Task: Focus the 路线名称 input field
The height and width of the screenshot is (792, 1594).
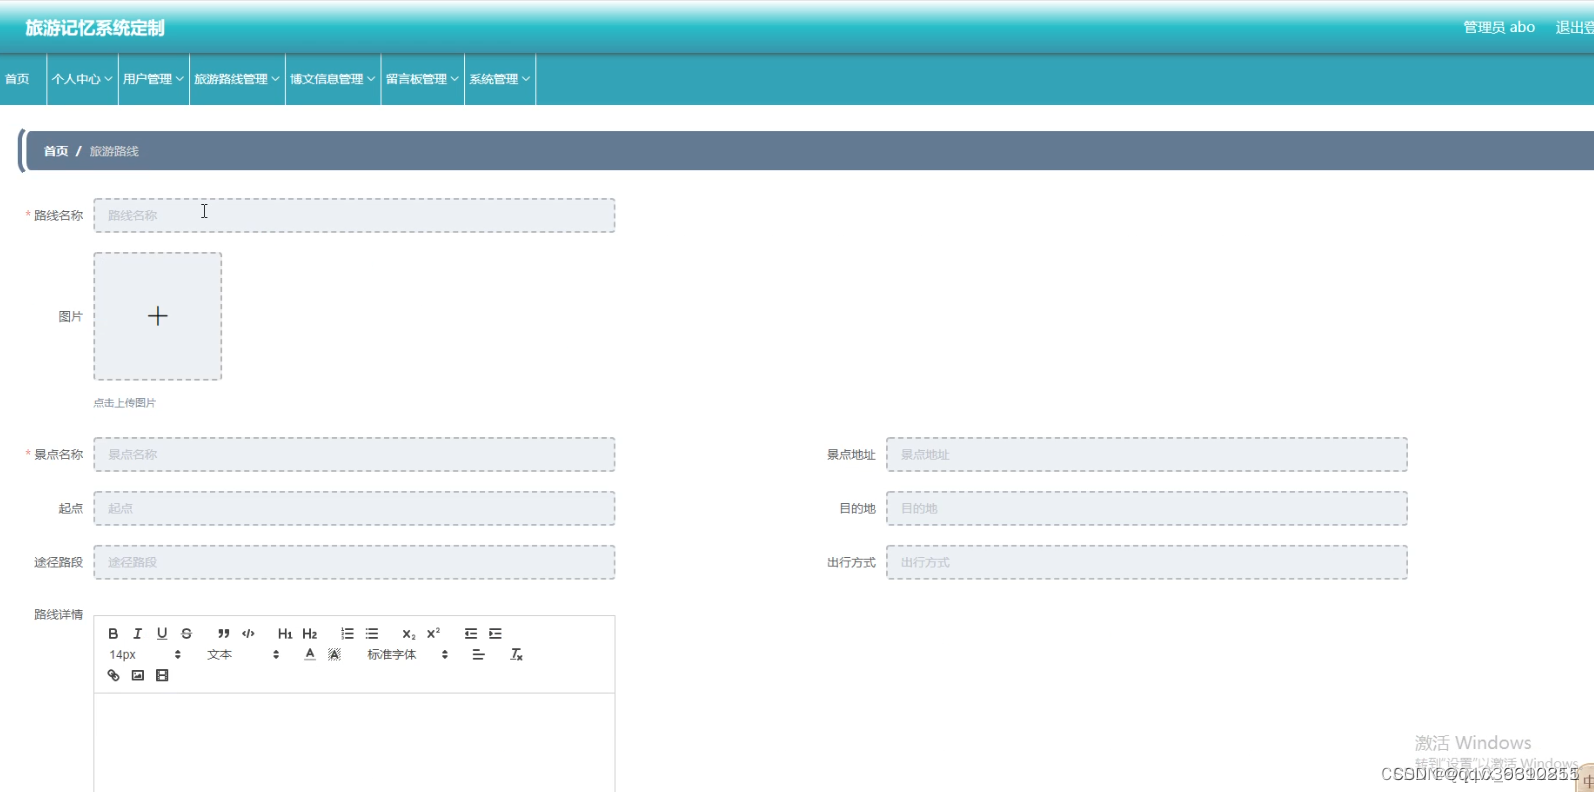Action: (x=354, y=215)
